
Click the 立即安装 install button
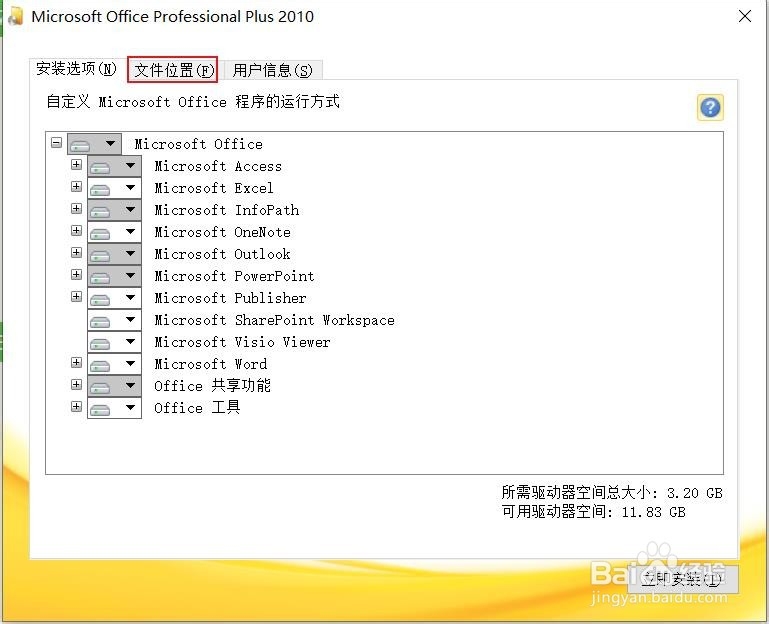[682, 579]
